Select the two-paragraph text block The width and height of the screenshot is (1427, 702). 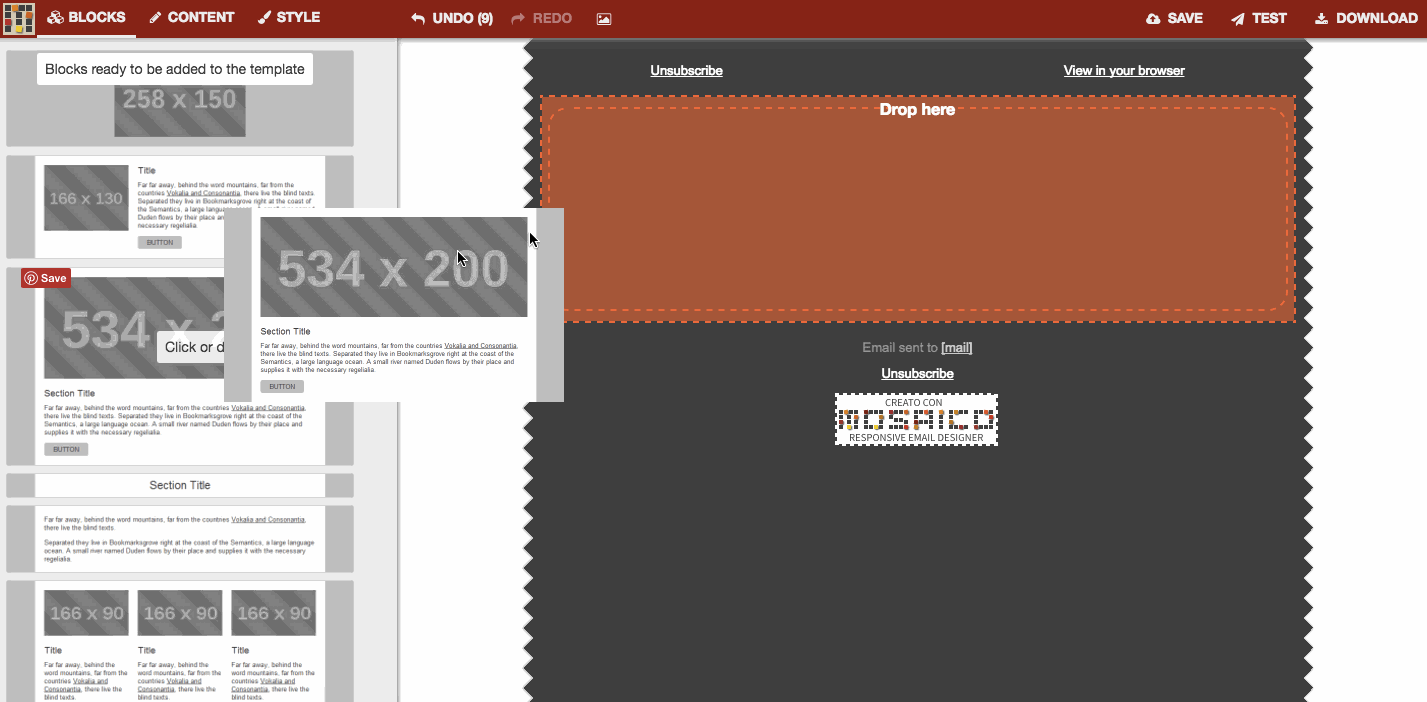coord(180,539)
